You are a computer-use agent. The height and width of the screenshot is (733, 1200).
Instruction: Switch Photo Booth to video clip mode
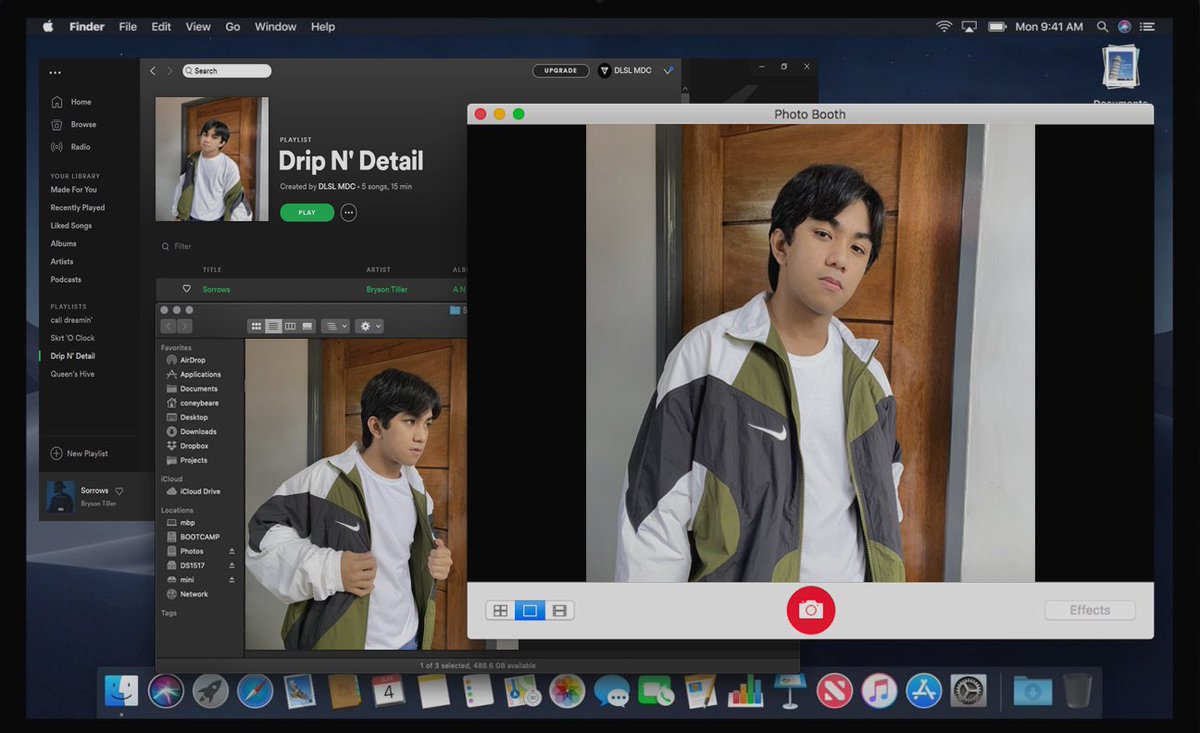click(x=560, y=610)
